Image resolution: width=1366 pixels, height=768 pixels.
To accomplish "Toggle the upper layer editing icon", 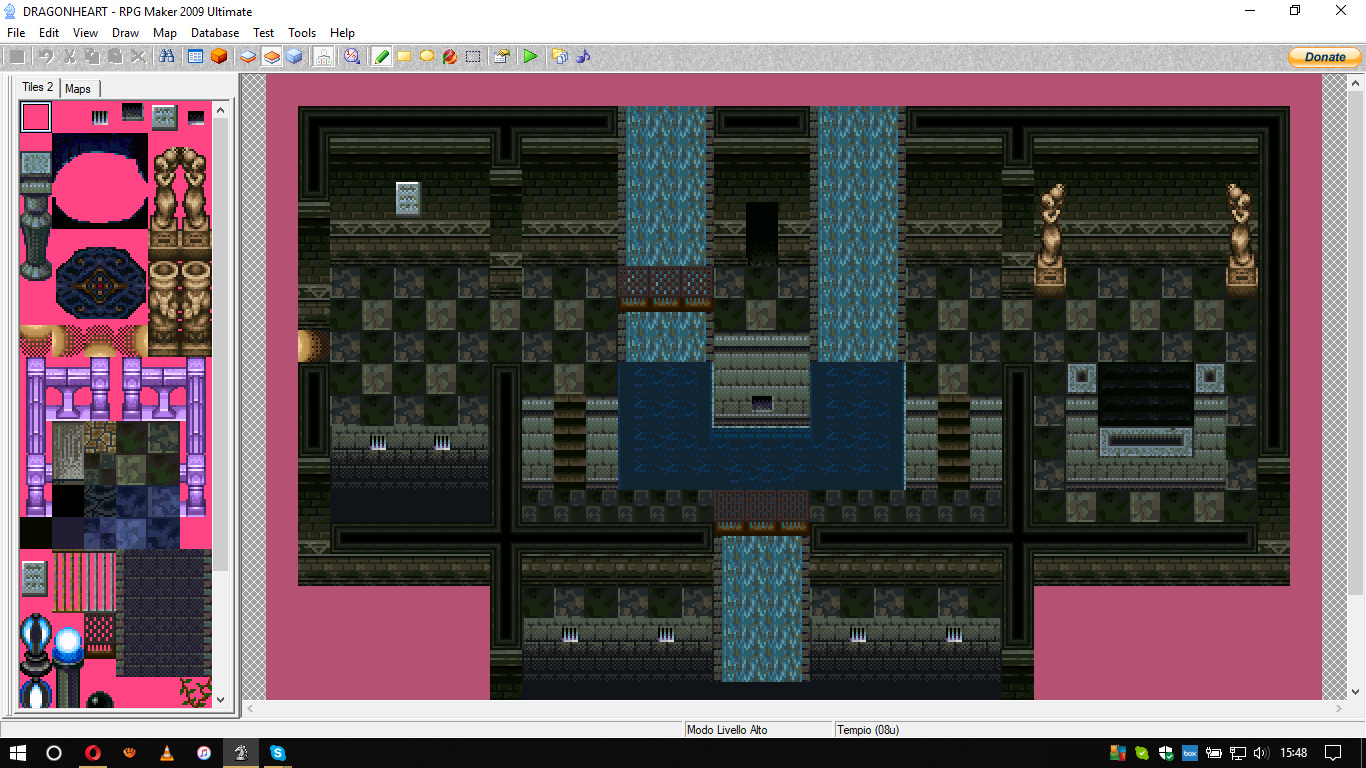I will [271, 57].
